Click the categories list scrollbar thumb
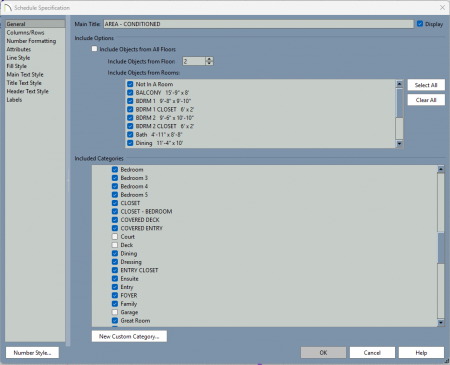Viewport: 450px width, 365px height. [441, 248]
